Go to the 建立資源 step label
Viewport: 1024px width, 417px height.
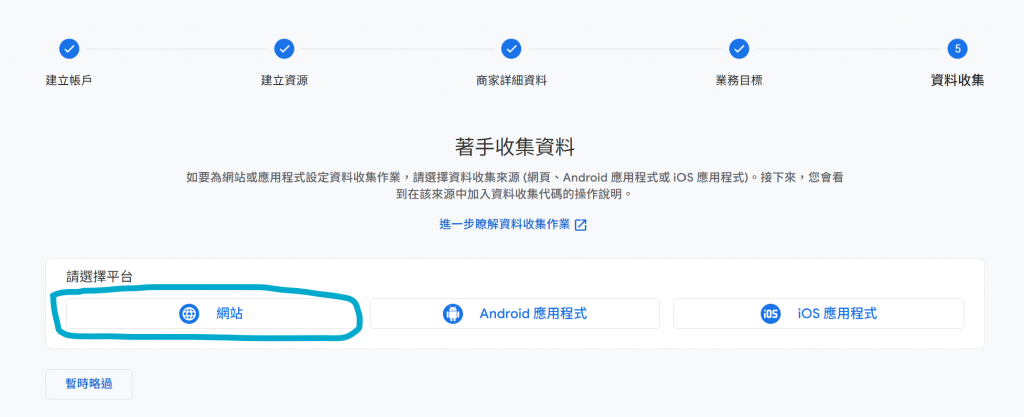(284, 81)
